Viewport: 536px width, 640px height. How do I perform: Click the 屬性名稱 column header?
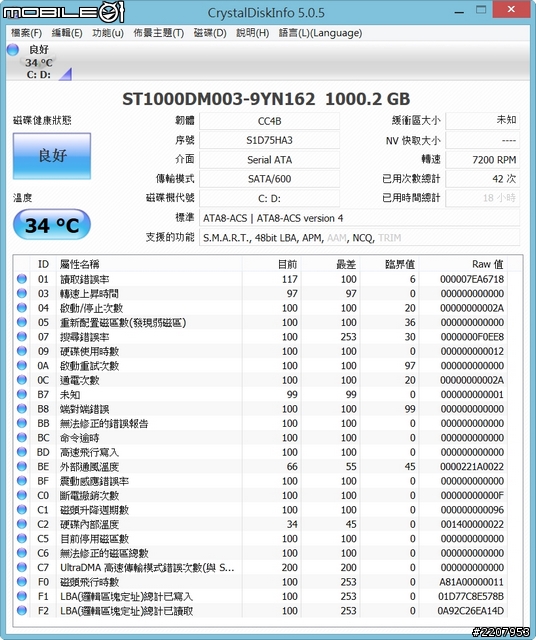[149, 264]
